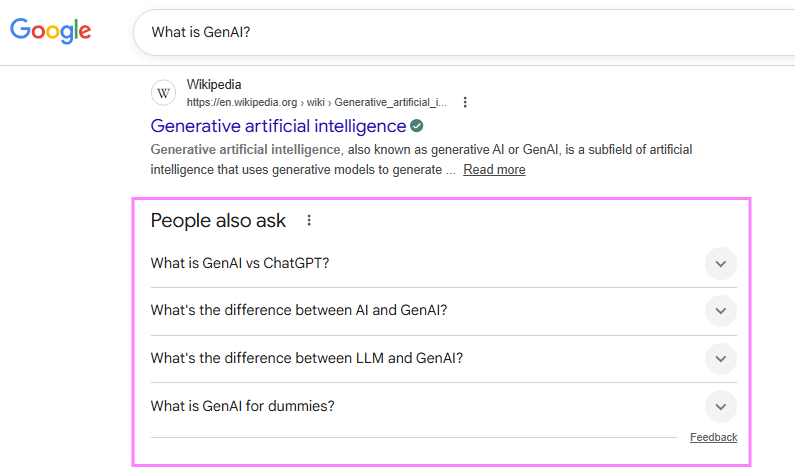Click the question text What is GenAI vs ChatGPT?
Viewport: 795px width, 469px height.
(x=240, y=263)
